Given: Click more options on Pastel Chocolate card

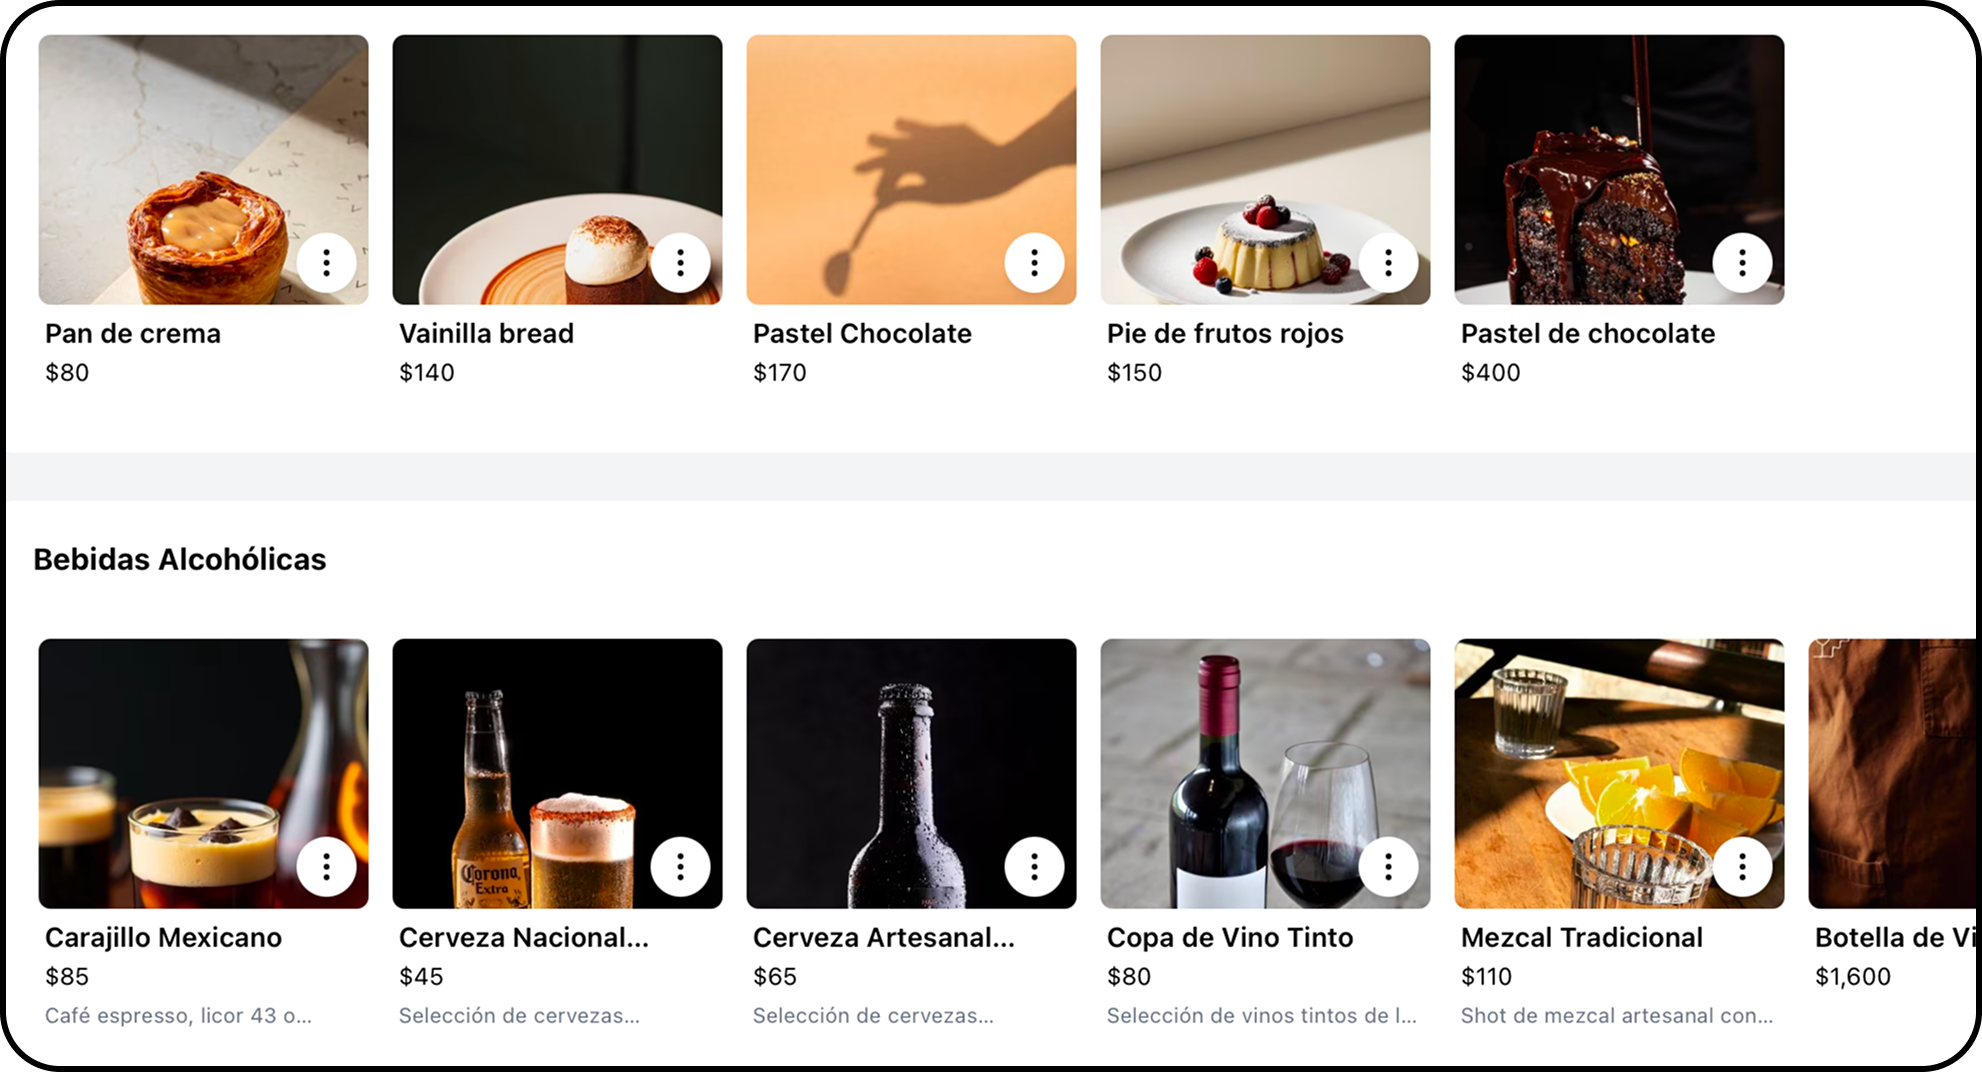Looking at the screenshot, I should tap(1034, 263).
